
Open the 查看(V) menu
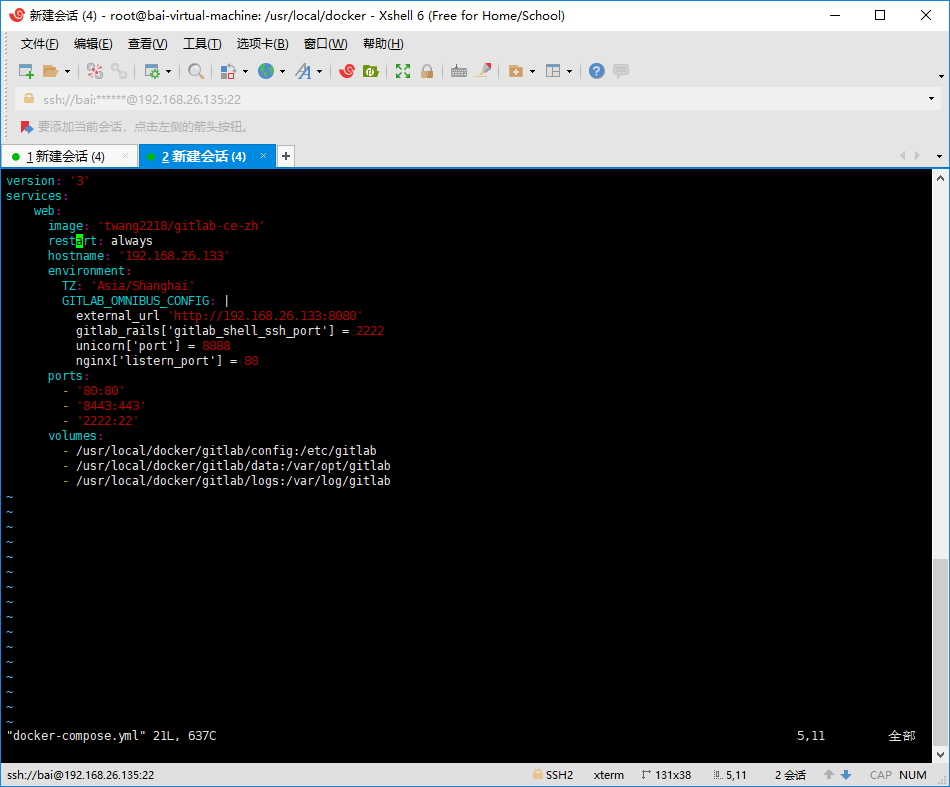point(147,44)
